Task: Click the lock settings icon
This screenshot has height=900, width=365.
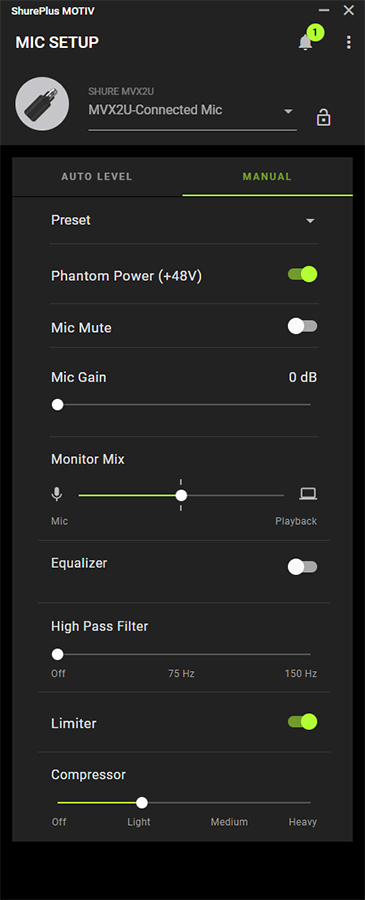Action: point(324,117)
